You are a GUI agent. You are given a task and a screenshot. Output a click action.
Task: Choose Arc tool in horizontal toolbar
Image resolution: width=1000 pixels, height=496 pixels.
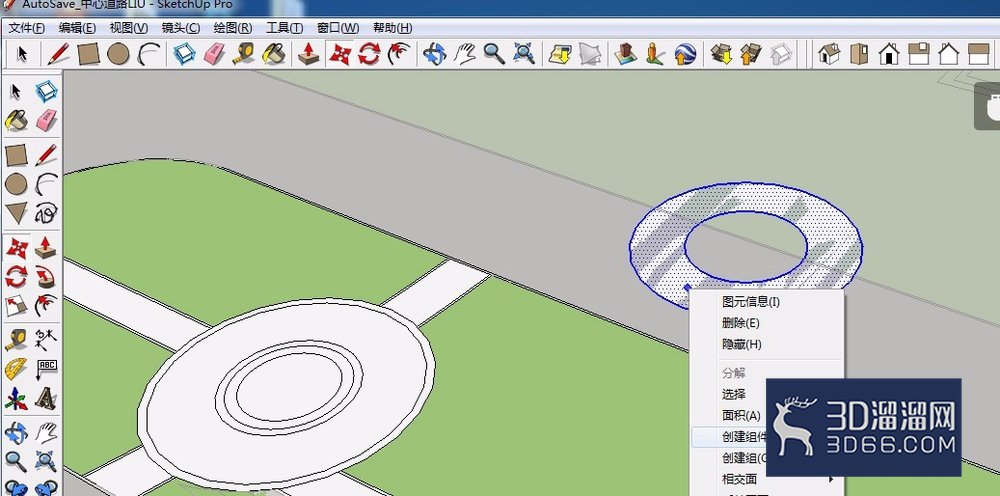(x=149, y=54)
